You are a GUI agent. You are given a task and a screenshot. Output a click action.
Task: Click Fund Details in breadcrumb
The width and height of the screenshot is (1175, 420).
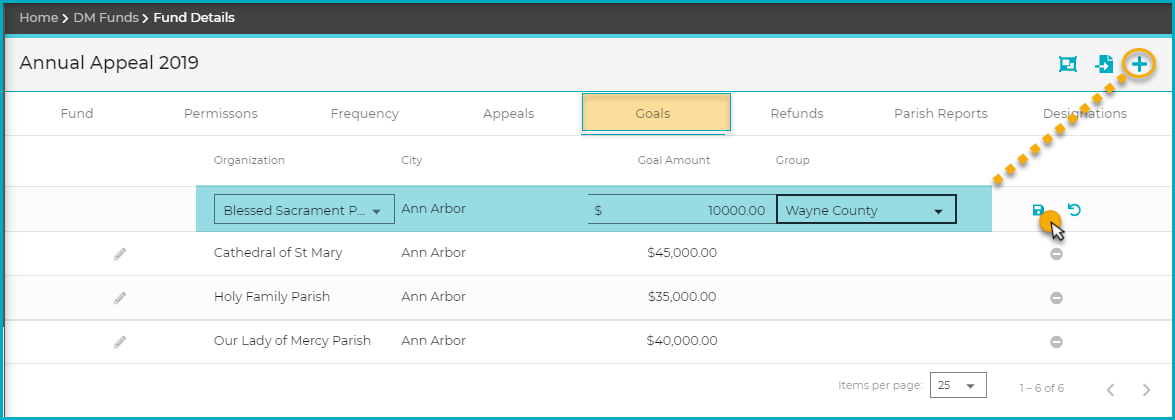coord(194,17)
